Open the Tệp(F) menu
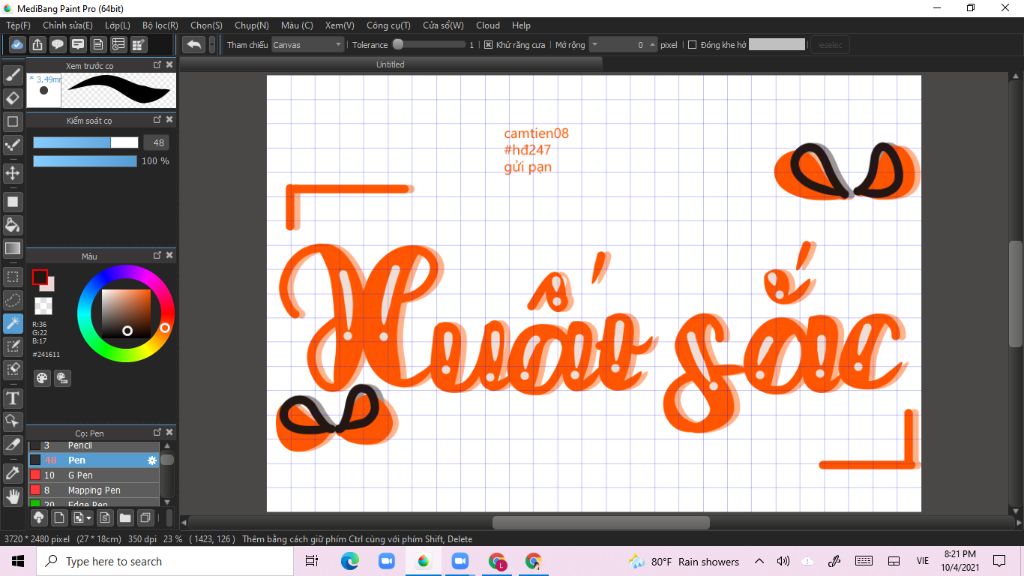 pos(18,25)
